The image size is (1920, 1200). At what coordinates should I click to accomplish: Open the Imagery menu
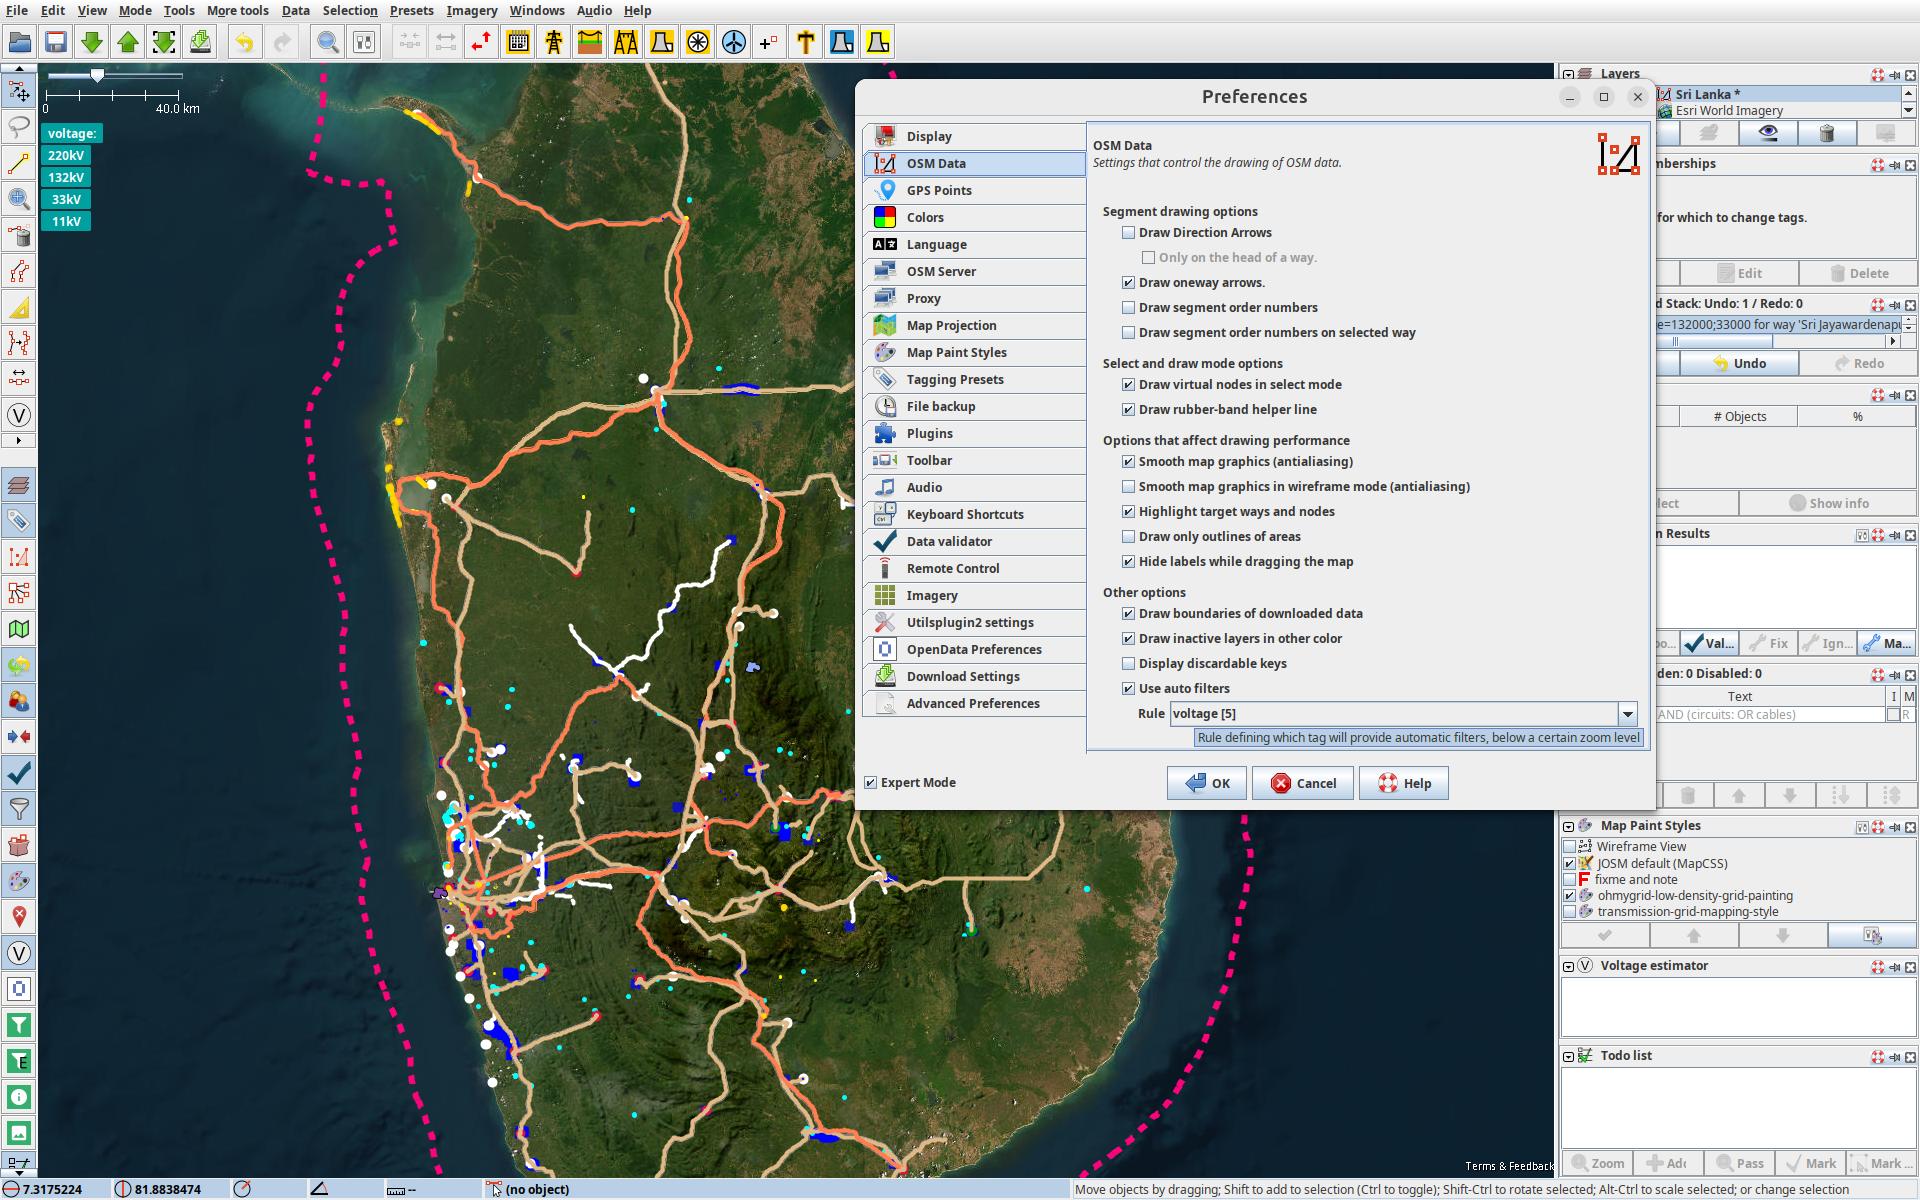tap(471, 11)
